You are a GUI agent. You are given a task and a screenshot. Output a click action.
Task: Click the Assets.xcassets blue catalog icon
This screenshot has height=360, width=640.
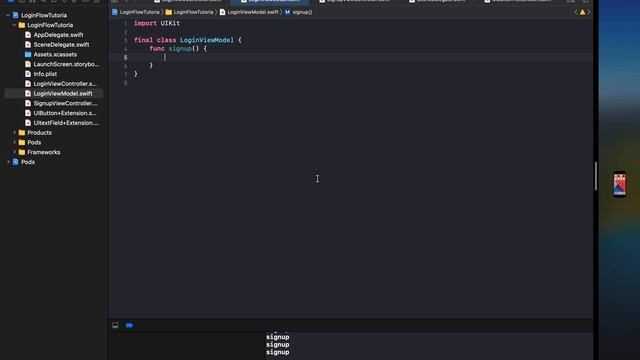pyautogui.click(x=28, y=54)
